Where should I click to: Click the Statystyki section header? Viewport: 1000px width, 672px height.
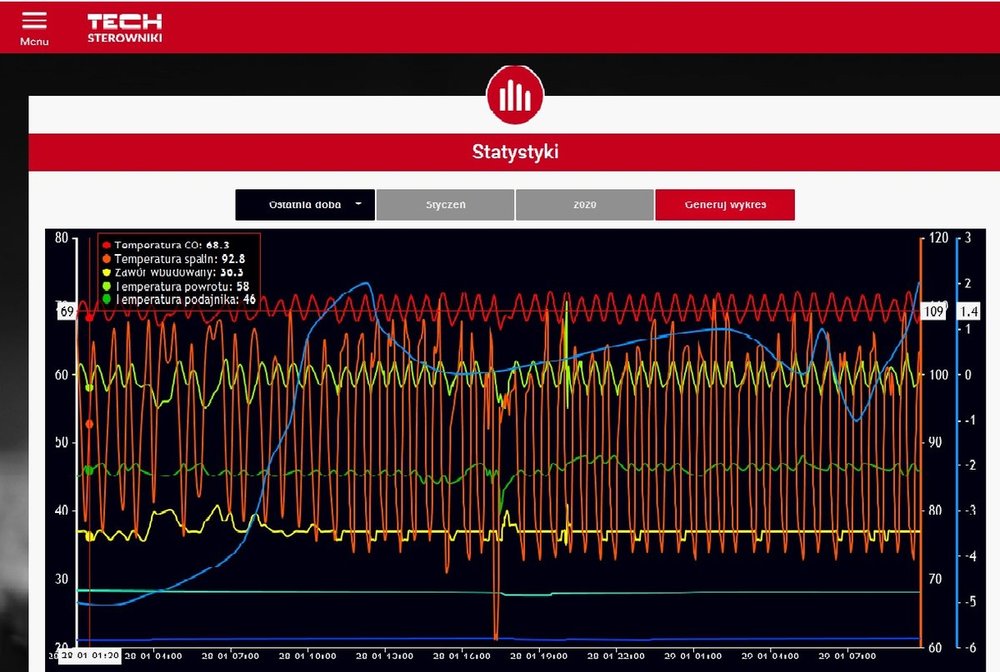click(514, 153)
